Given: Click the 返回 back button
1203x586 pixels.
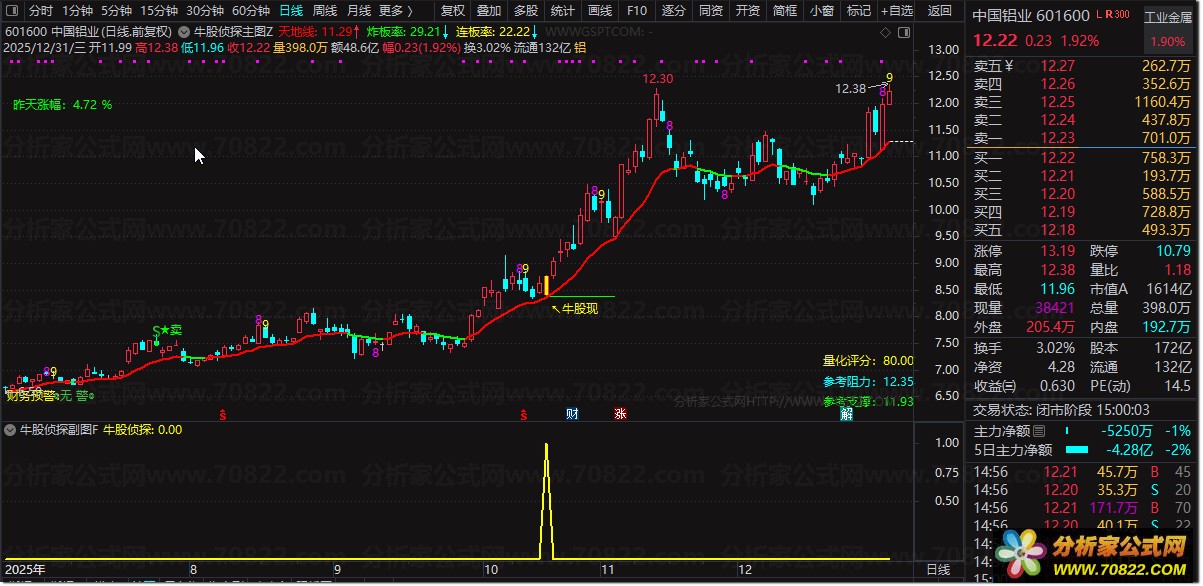Looking at the screenshot, I should (x=940, y=11).
